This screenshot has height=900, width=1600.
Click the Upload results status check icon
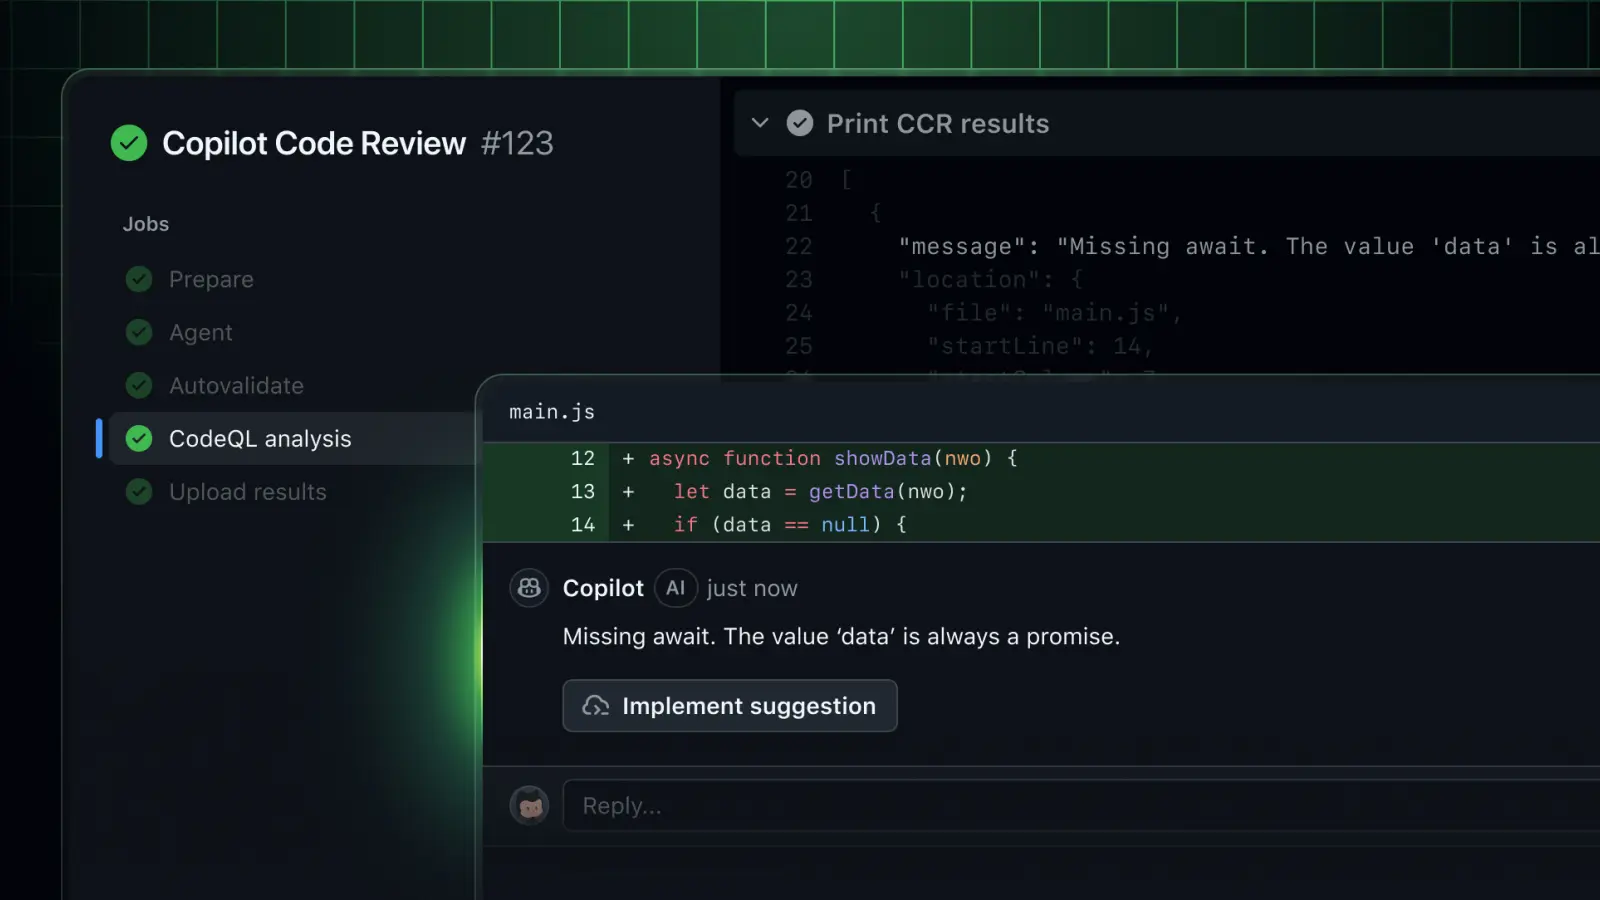coord(139,491)
